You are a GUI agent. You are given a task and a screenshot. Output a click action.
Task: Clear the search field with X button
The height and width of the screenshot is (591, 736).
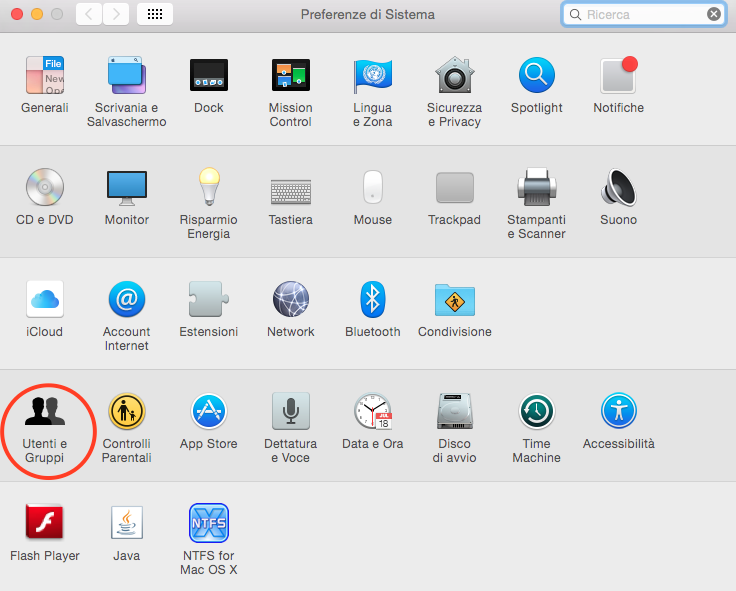[x=714, y=15]
